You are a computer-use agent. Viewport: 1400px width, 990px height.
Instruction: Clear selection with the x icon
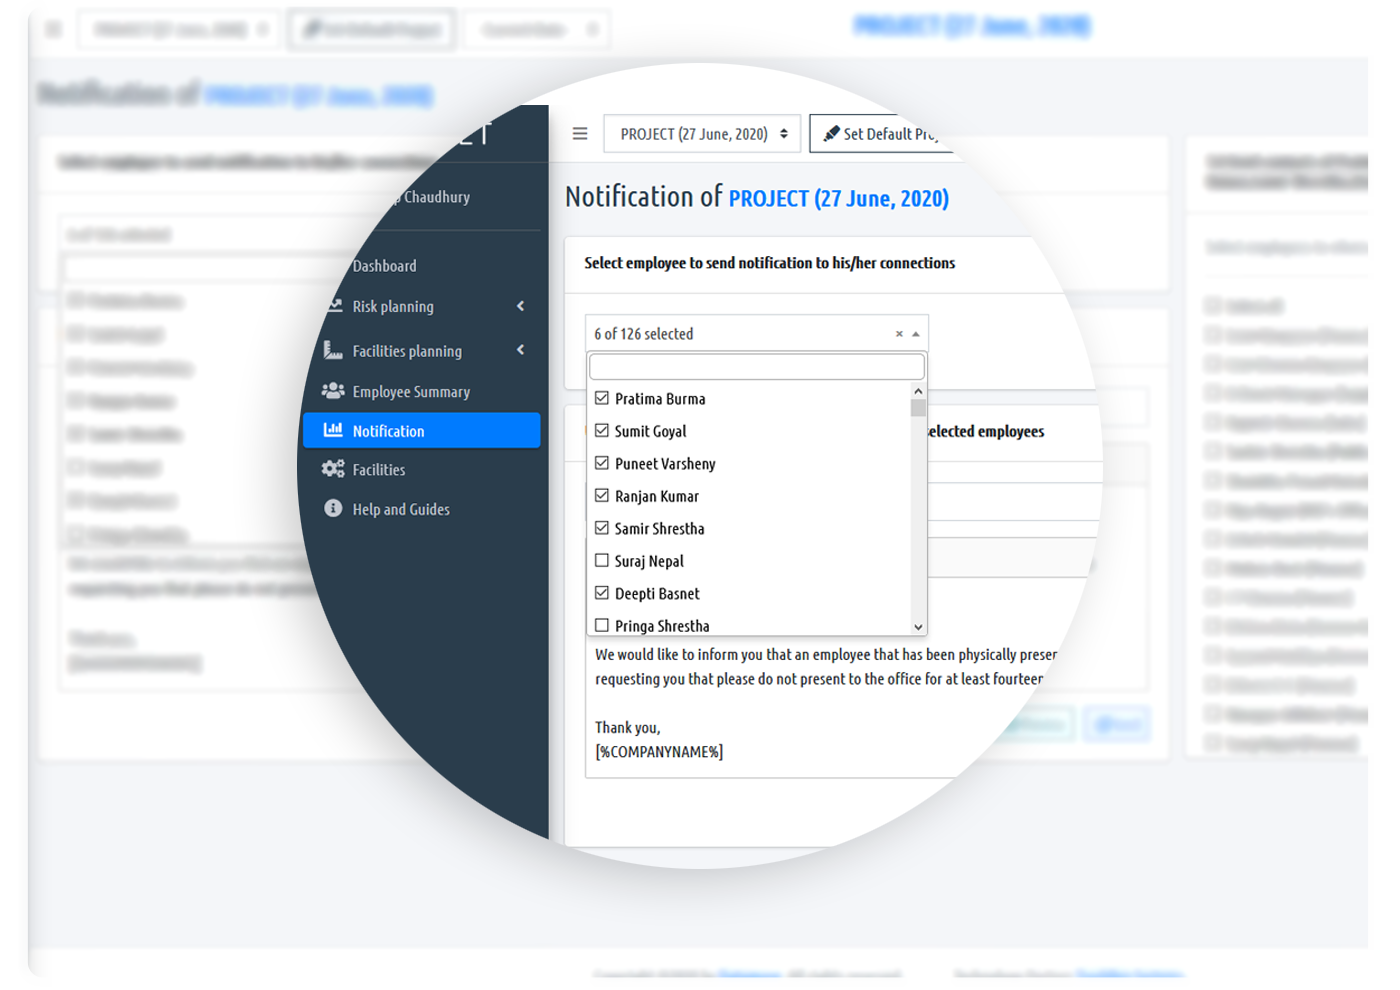899,334
